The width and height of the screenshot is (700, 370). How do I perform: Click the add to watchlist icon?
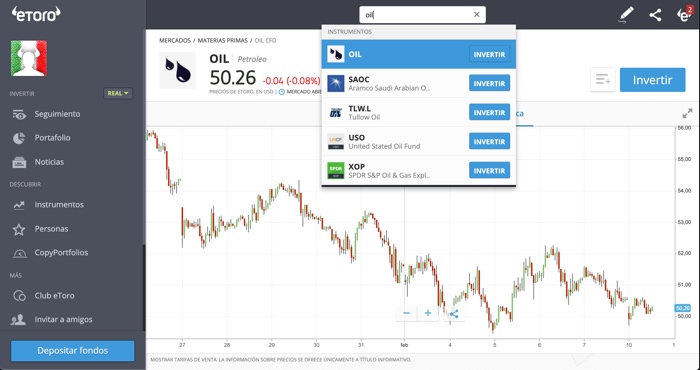coord(603,80)
